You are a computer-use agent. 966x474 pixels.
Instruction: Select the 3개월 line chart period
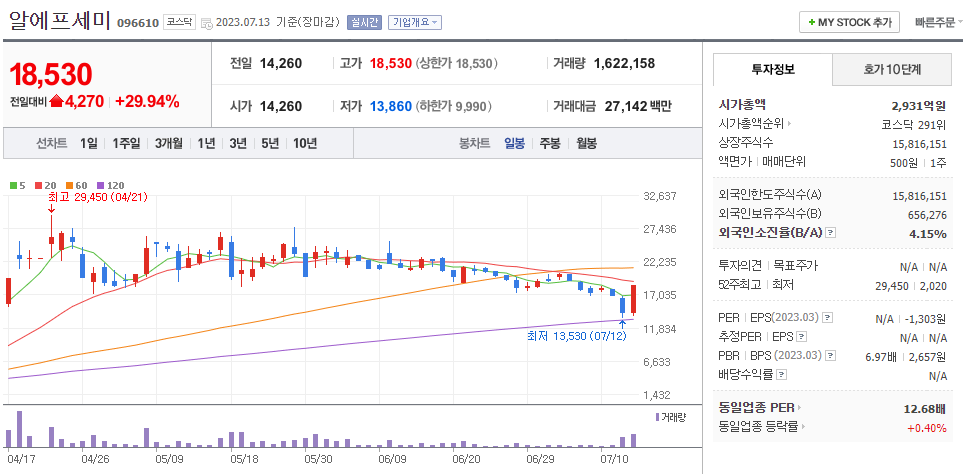(x=169, y=144)
